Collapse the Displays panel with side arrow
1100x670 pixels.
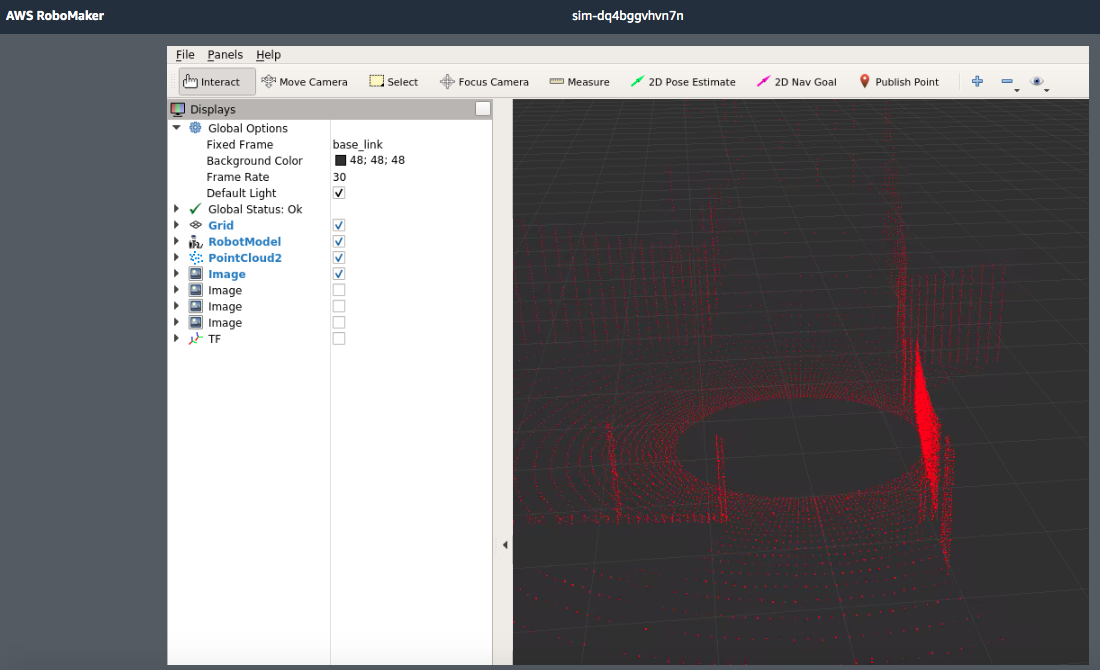(504, 544)
